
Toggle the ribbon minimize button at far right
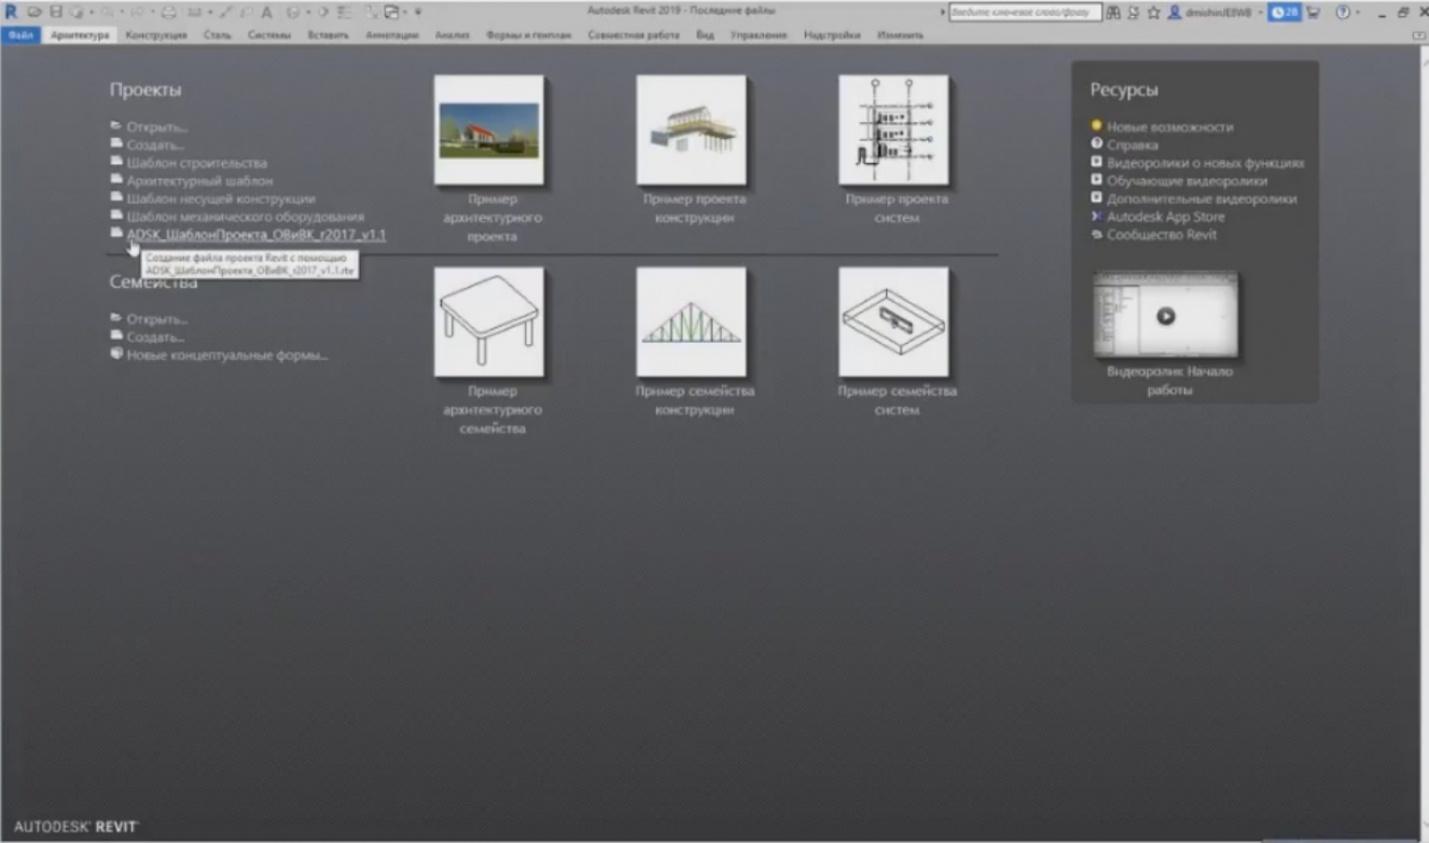pyautogui.click(x=1419, y=35)
